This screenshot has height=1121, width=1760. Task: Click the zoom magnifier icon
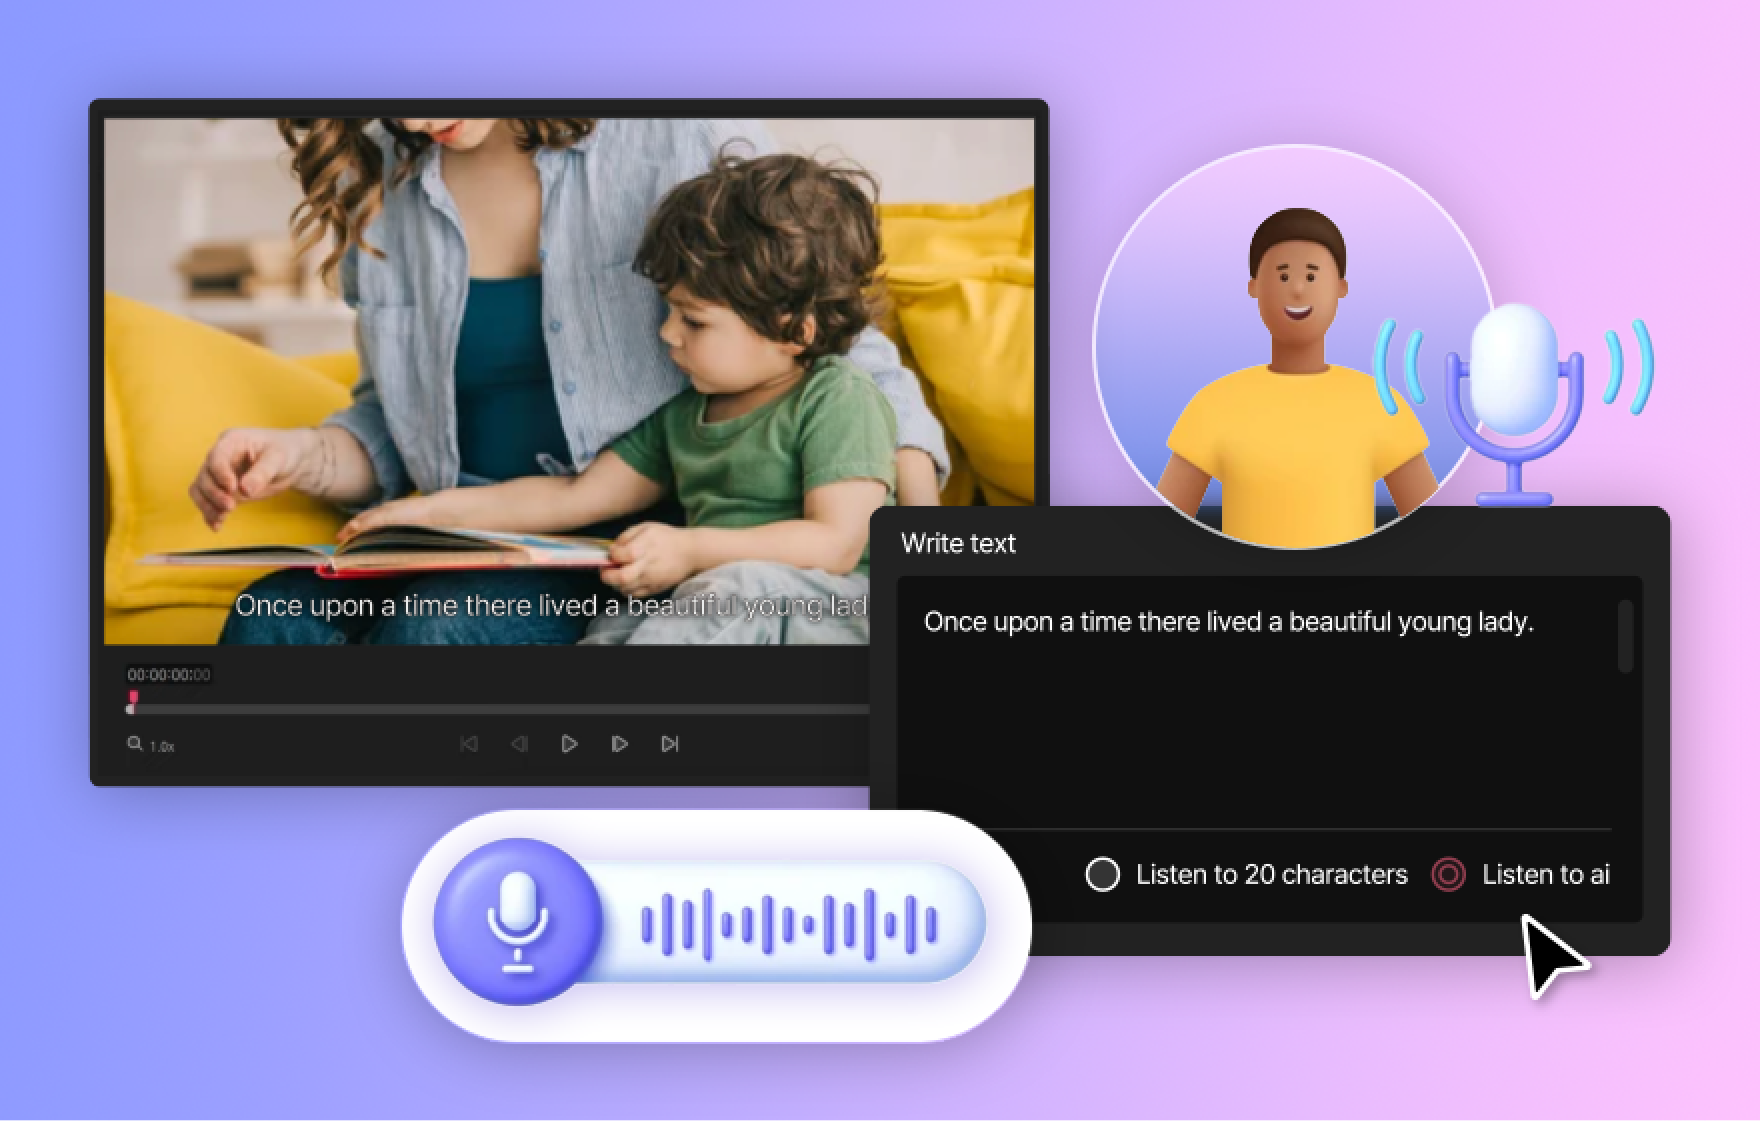[x=134, y=744]
